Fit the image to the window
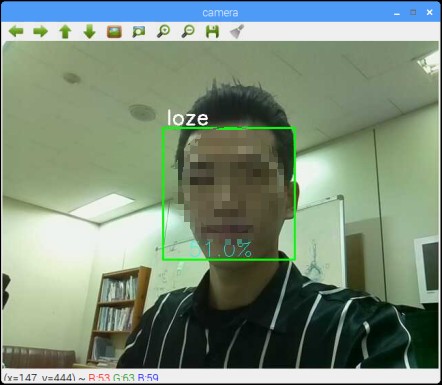Screen dimensions: 442x385 point(139,32)
